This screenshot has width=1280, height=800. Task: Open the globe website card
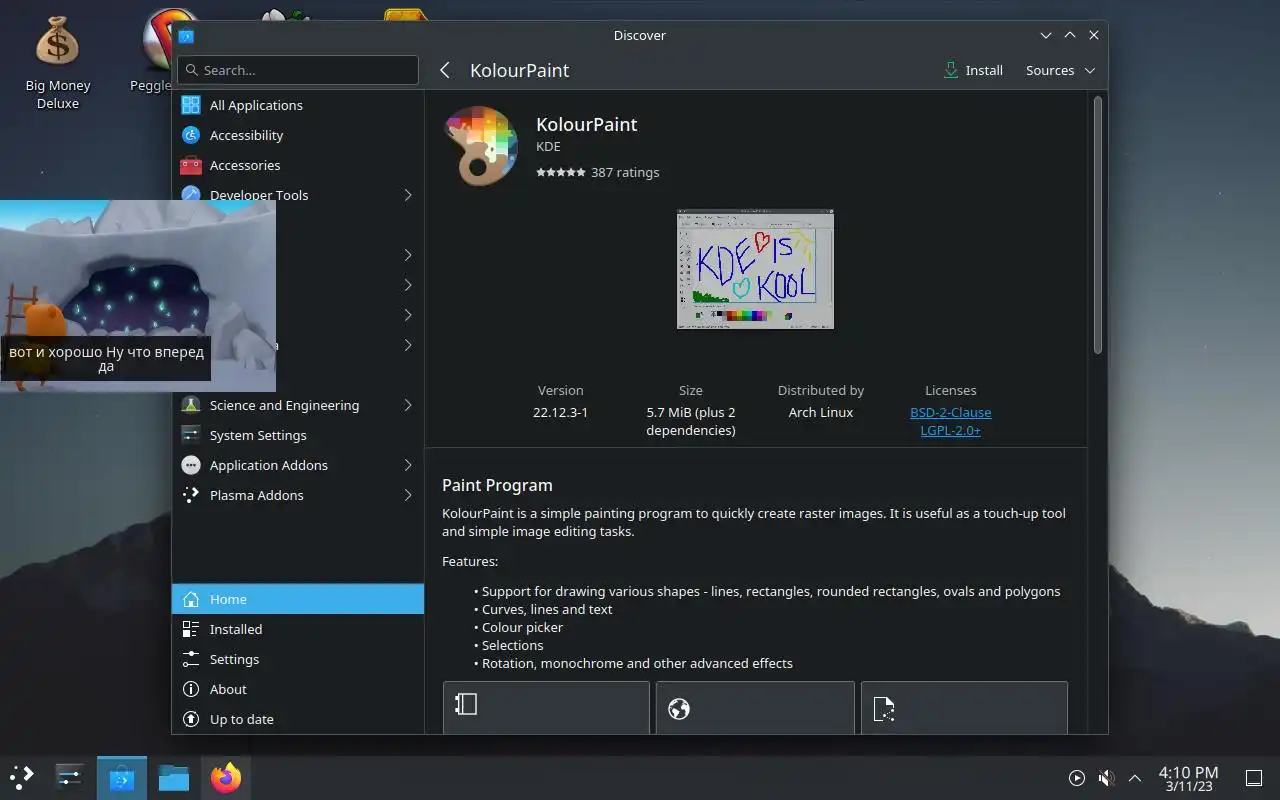755,707
